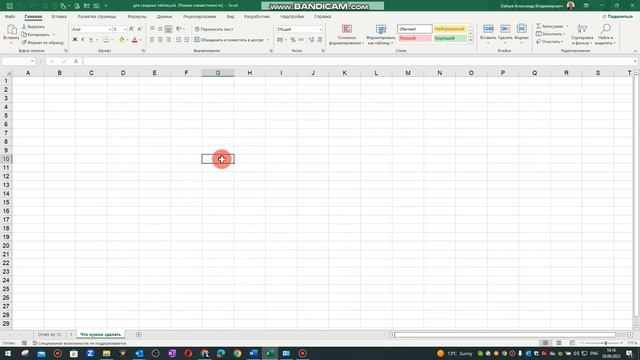640x360 pixels.
Task: Activate Format Painter (Формат по образцу)
Action: (x=42, y=42)
